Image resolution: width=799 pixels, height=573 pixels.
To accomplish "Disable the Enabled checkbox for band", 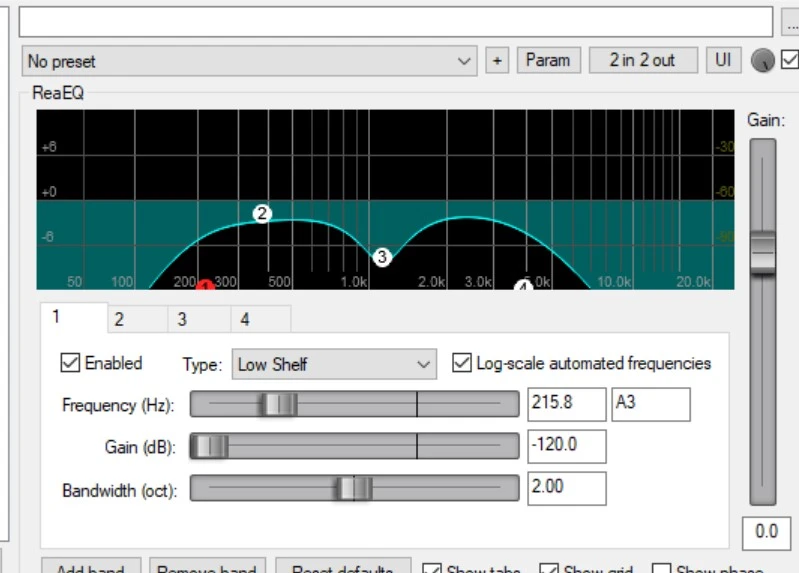I will pyautogui.click(x=71, y=363).
